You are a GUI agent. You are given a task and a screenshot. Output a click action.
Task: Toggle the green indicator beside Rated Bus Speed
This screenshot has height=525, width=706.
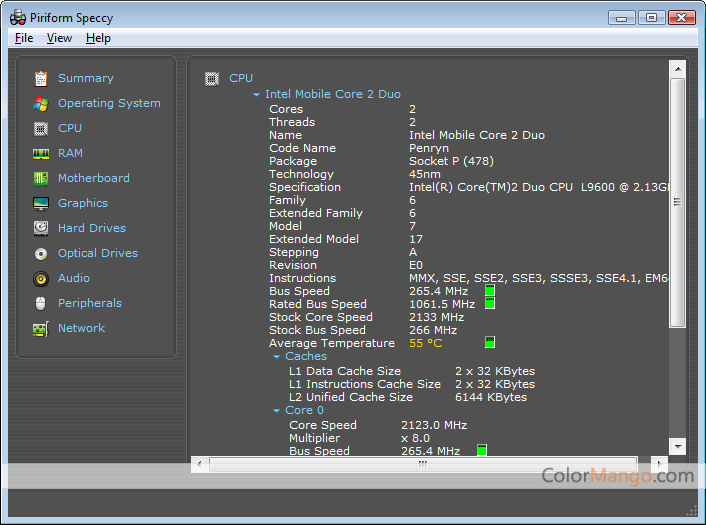point(490,304)
